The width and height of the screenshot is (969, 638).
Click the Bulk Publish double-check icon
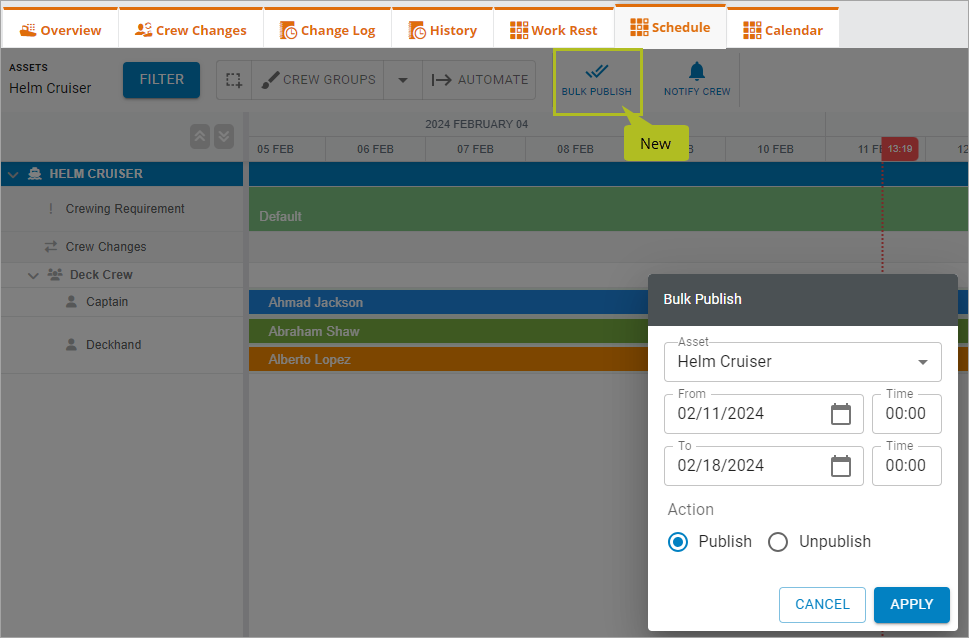point(597,71)
